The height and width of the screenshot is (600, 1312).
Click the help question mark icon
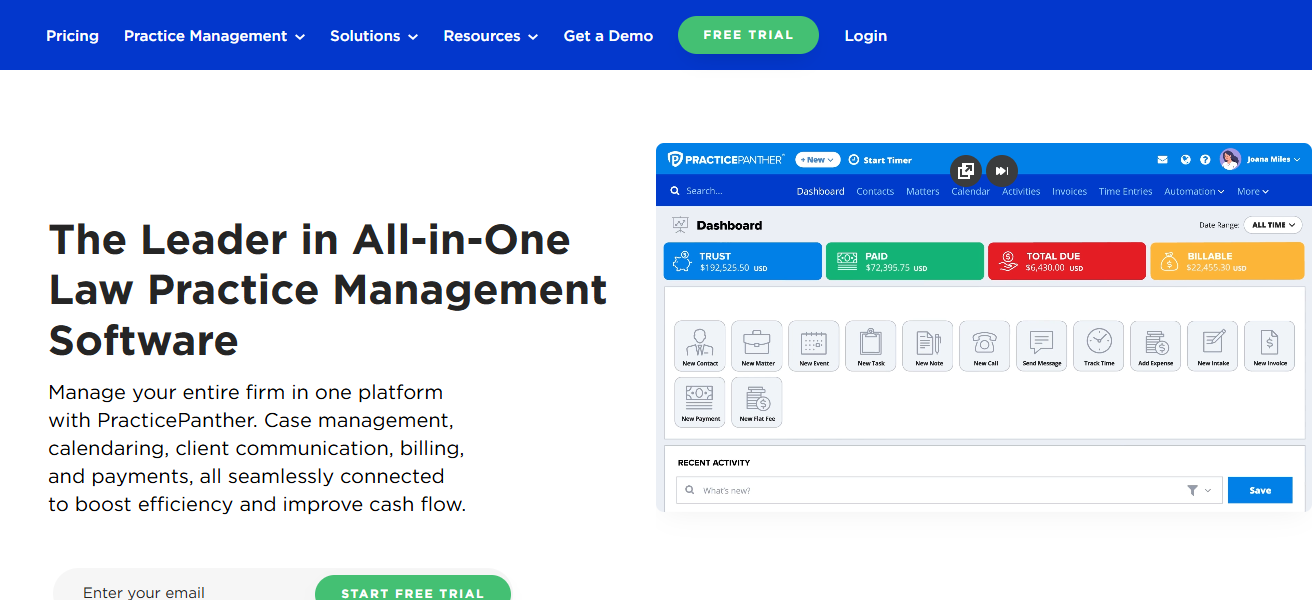point(1206,159)
